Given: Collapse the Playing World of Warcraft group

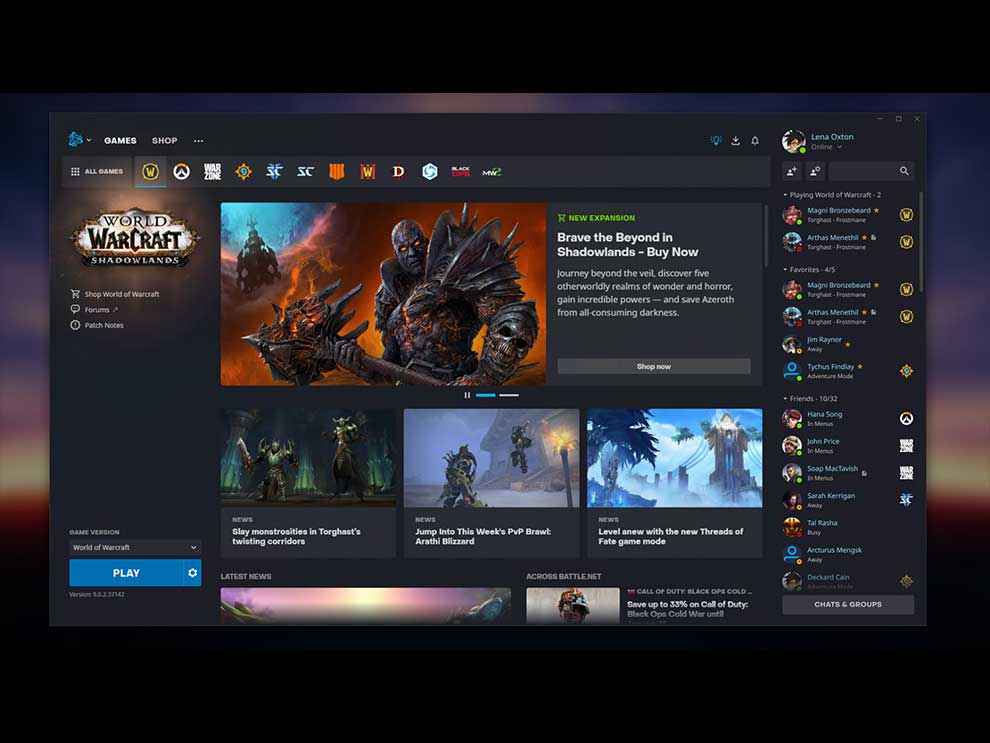Looking at the screenshot, I should pyautogui.click(x=832, y=194).
